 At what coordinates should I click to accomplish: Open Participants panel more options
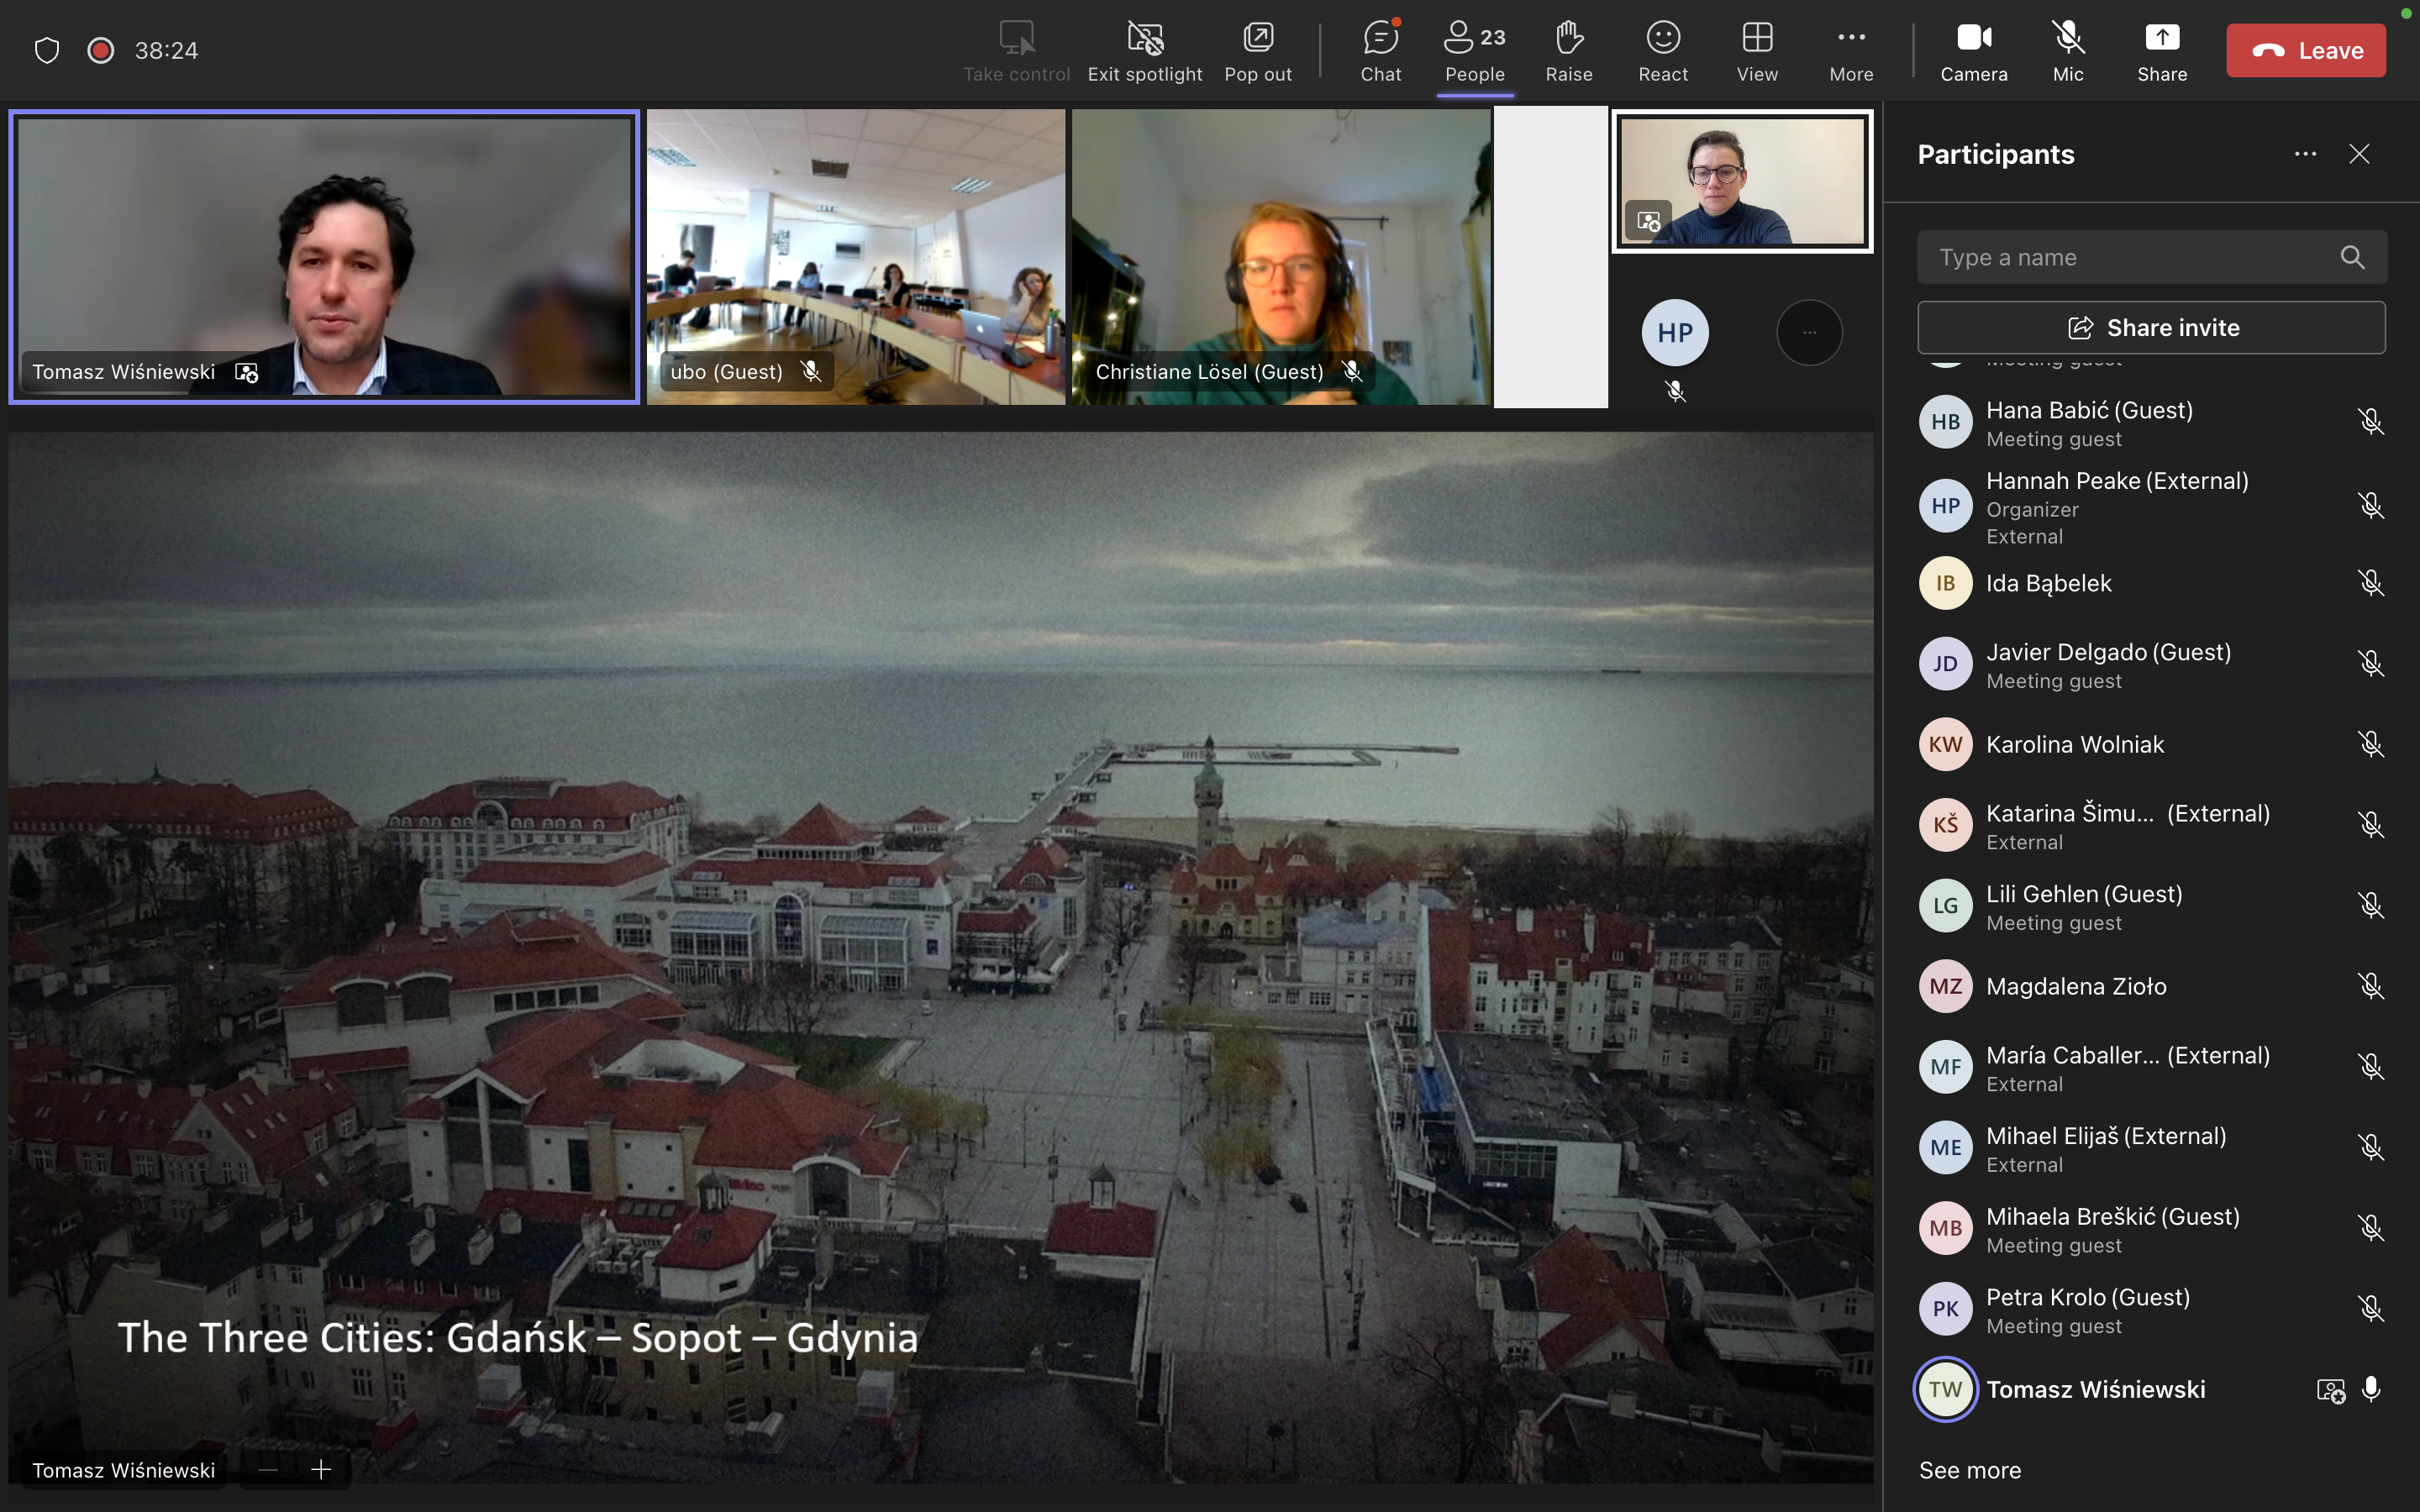2305,154
